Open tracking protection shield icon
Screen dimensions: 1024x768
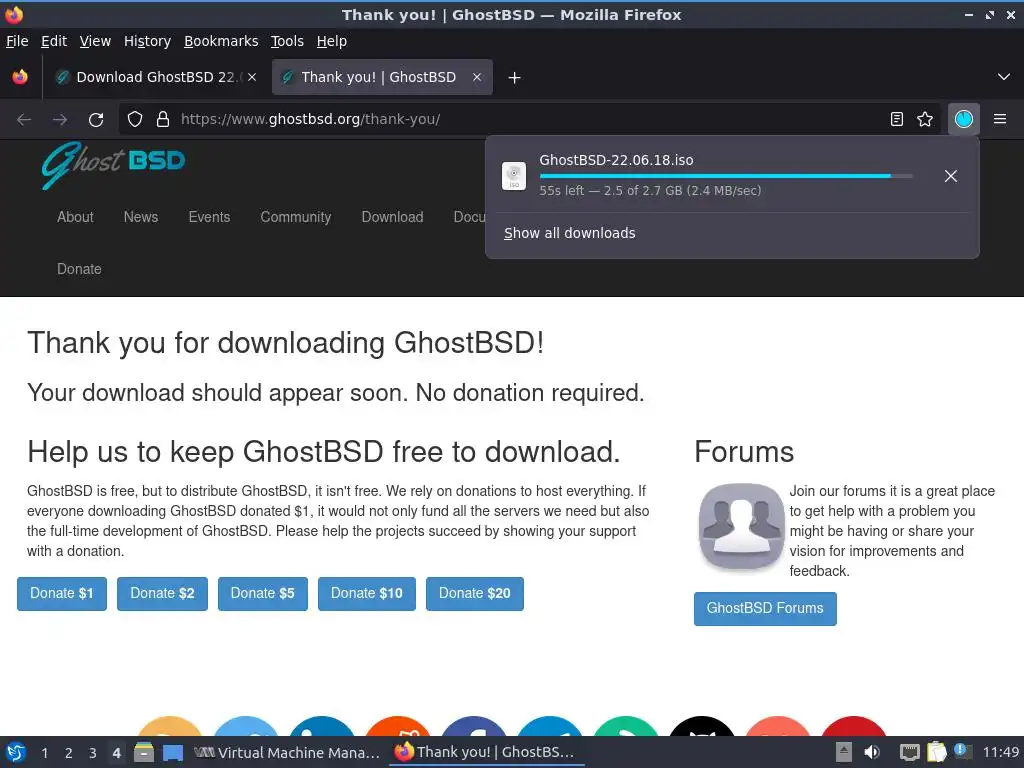pos(135,120)
